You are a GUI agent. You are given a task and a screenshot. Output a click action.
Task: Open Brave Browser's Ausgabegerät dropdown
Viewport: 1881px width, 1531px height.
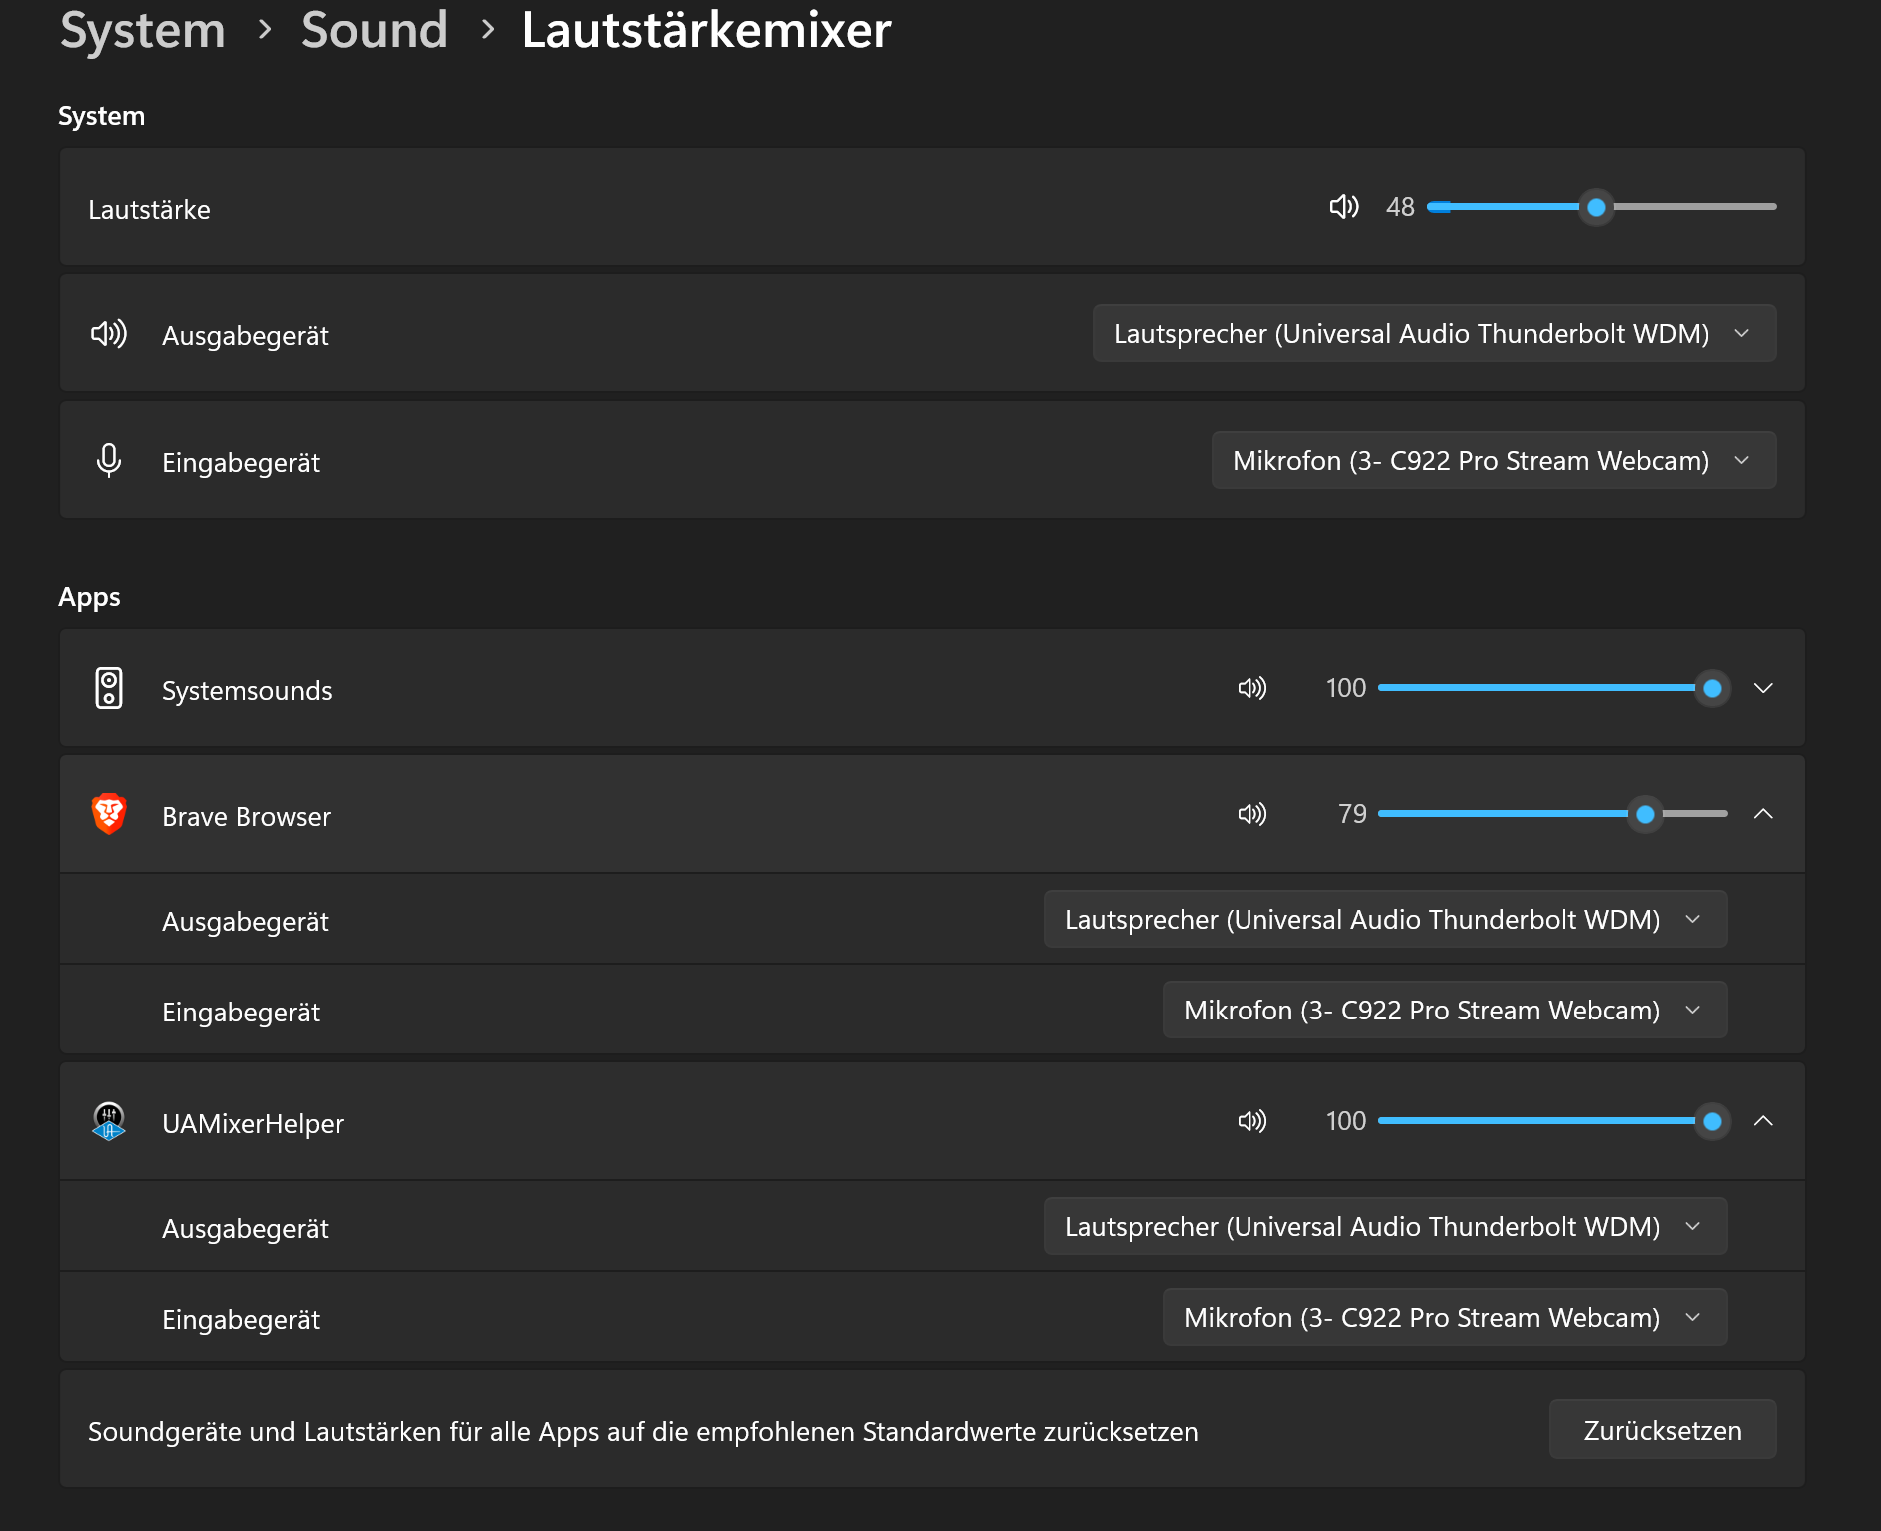[x=1385, y=920]
